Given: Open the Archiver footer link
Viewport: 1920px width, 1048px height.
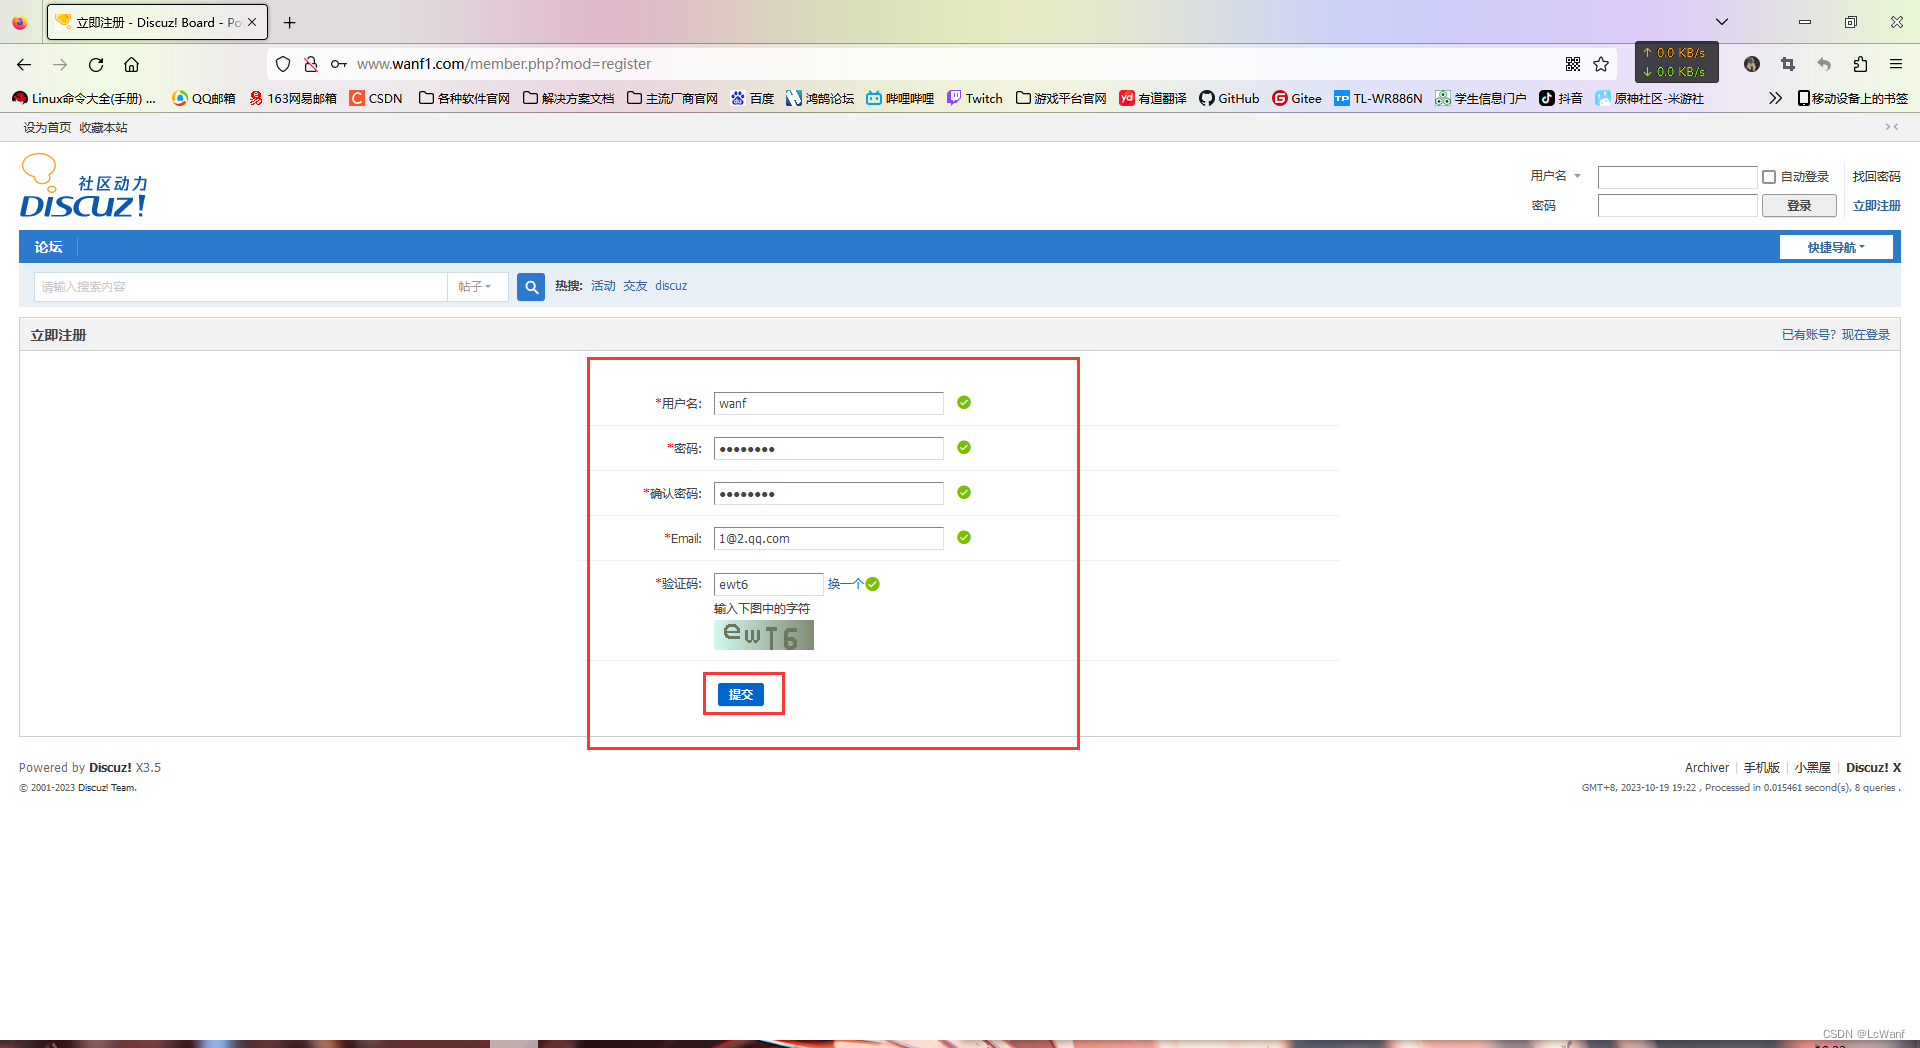Looking at the screenshot, I should (1706, 768).
